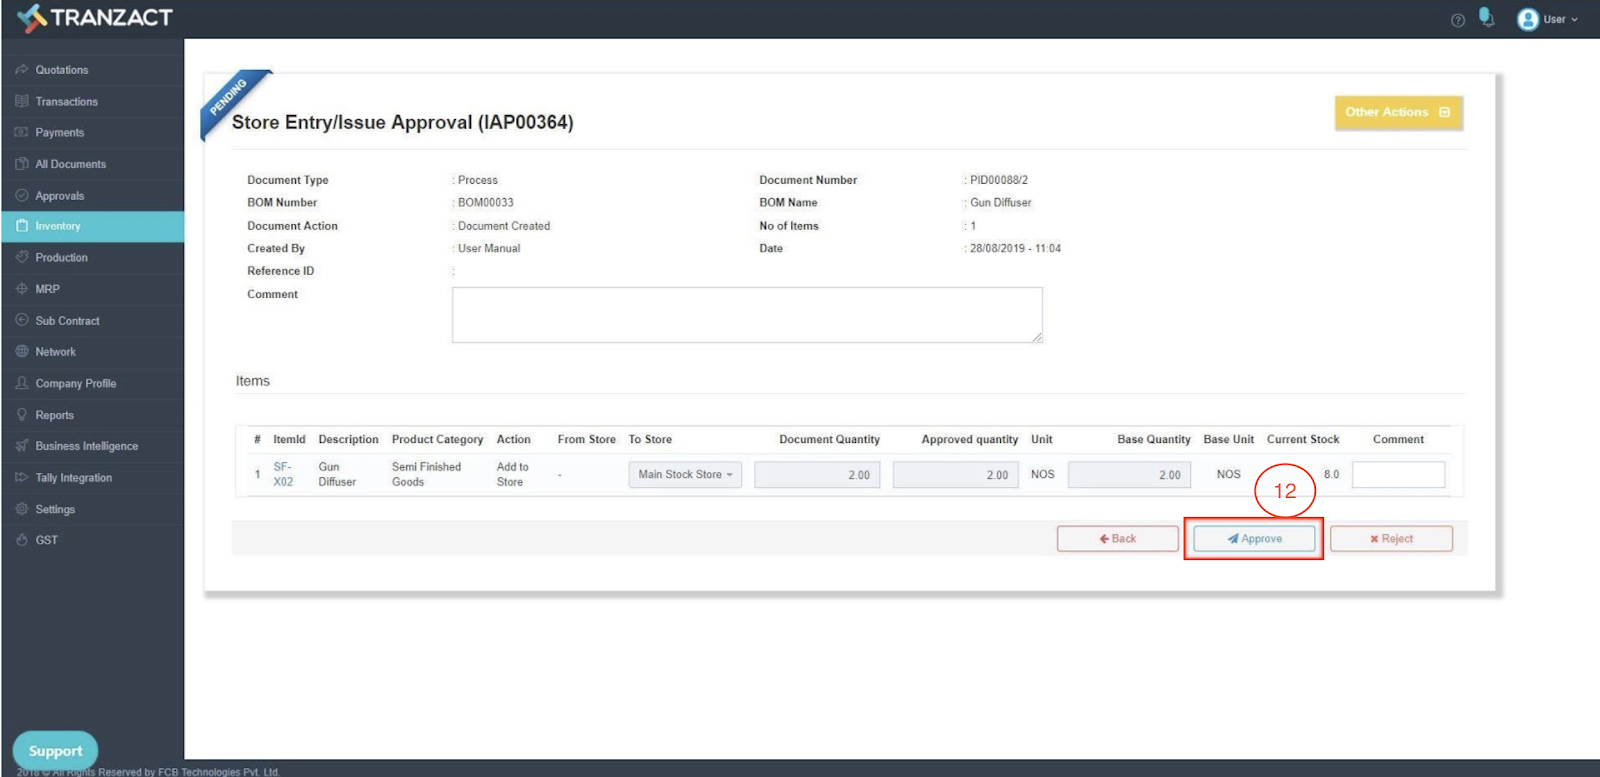The height and width of the screenshot is (777, 1600).
Task: Click the Tally Integration icon
Action: point(22,478)
